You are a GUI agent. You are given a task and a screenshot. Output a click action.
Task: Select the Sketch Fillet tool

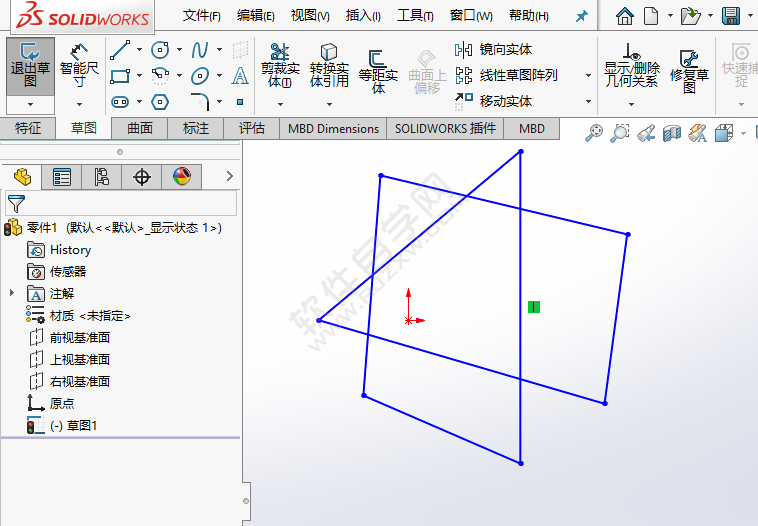(200, 102)
